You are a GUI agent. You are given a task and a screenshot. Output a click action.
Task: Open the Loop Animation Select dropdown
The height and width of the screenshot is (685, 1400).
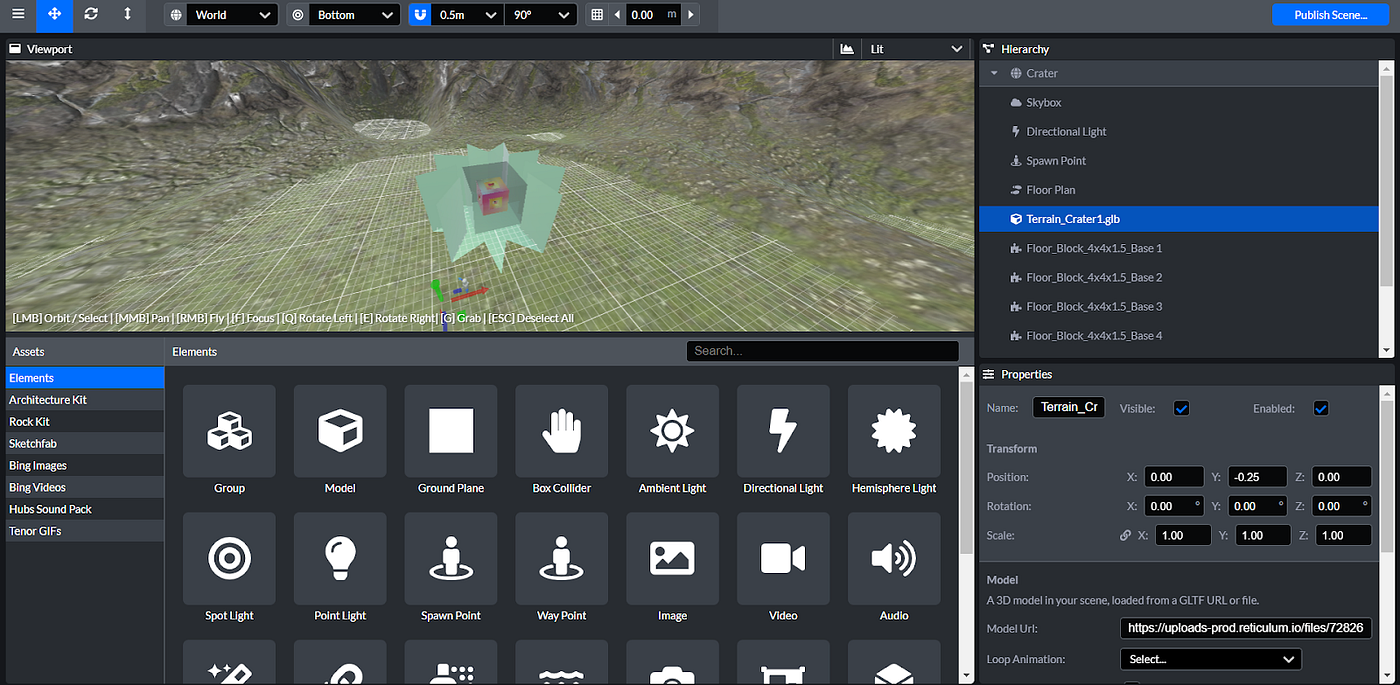coord(1210,659)
